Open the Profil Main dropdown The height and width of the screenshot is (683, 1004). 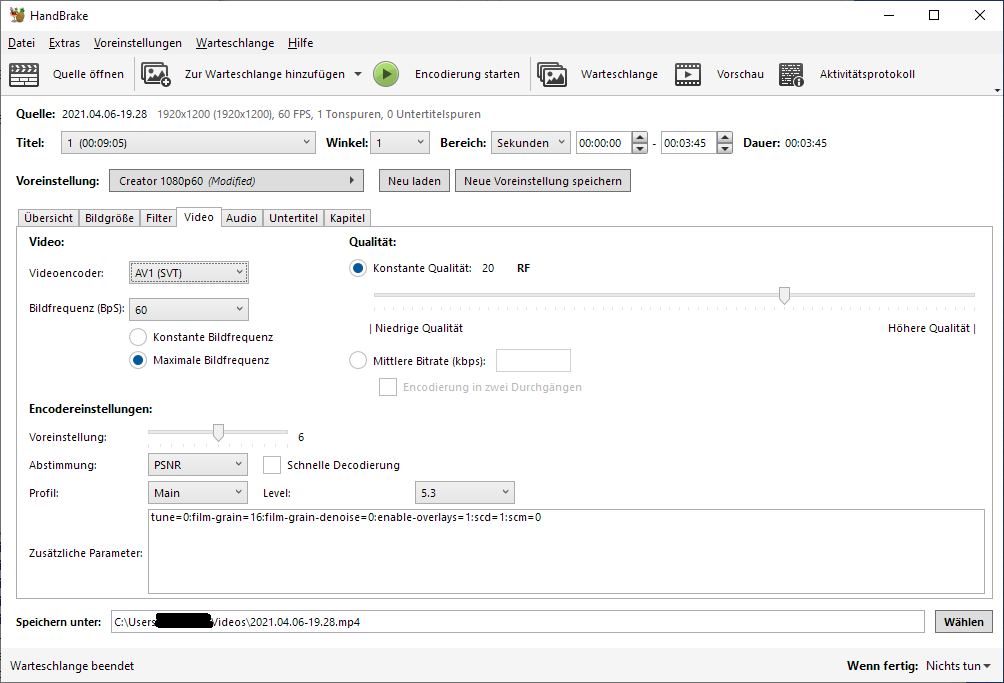pos(197,493)
